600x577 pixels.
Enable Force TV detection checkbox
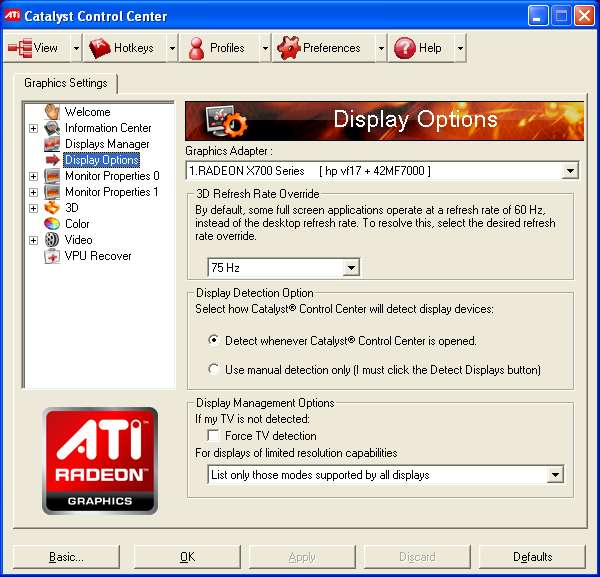(x=213, y=436)
